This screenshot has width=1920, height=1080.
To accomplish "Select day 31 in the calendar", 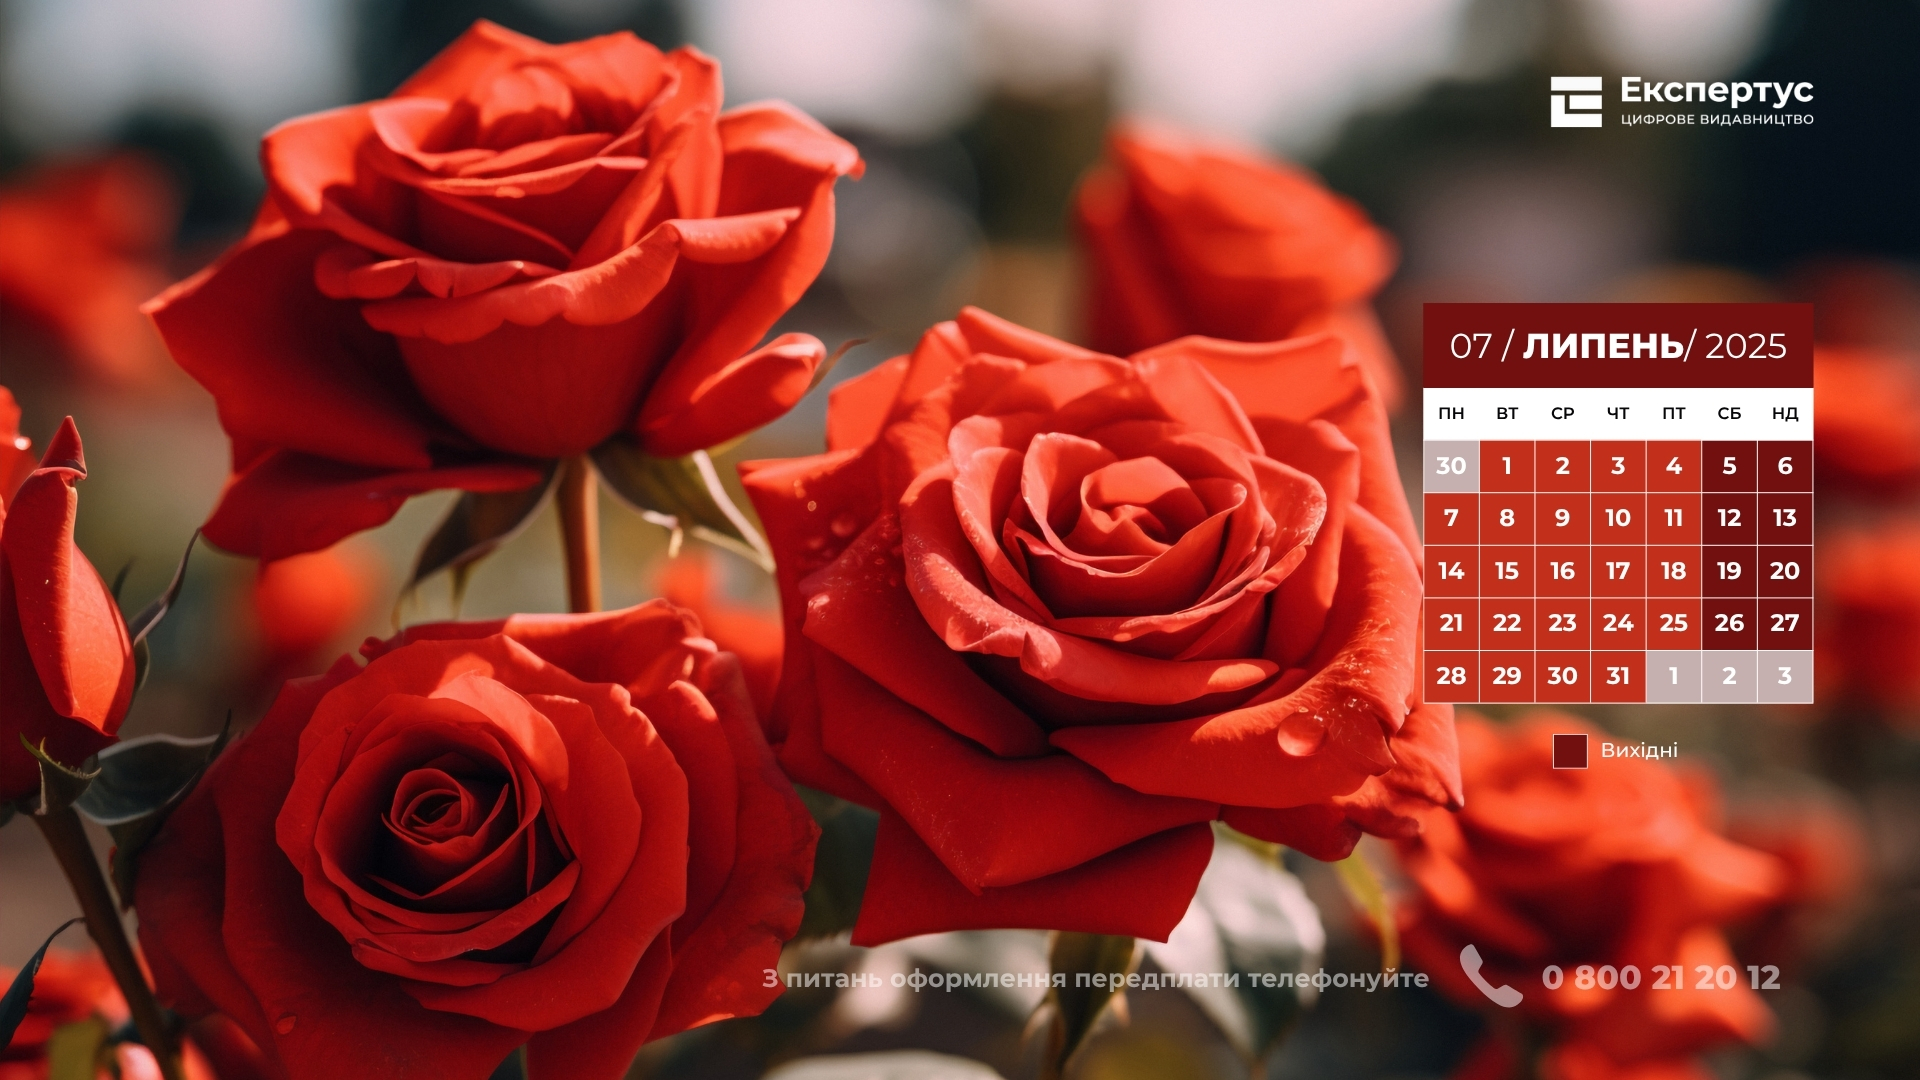I will coord(1618,676).
